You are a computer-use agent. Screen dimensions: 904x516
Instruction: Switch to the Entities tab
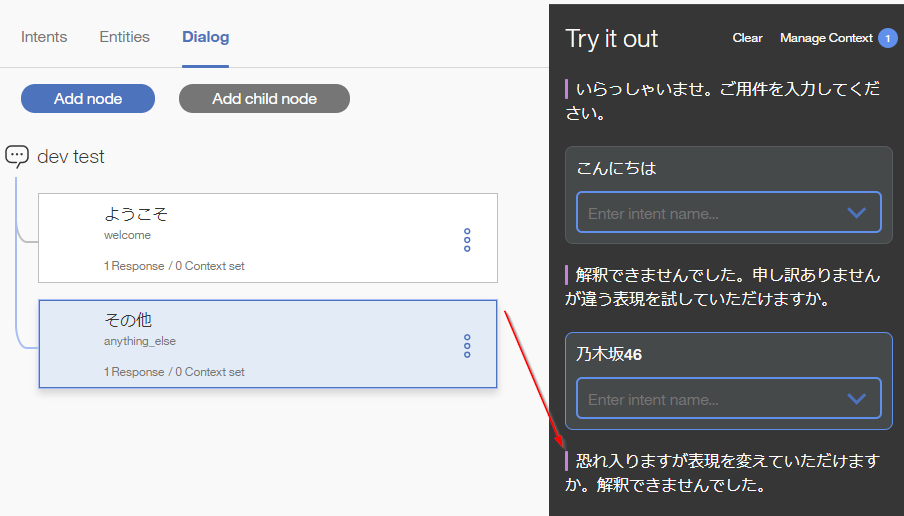[125, 37]
